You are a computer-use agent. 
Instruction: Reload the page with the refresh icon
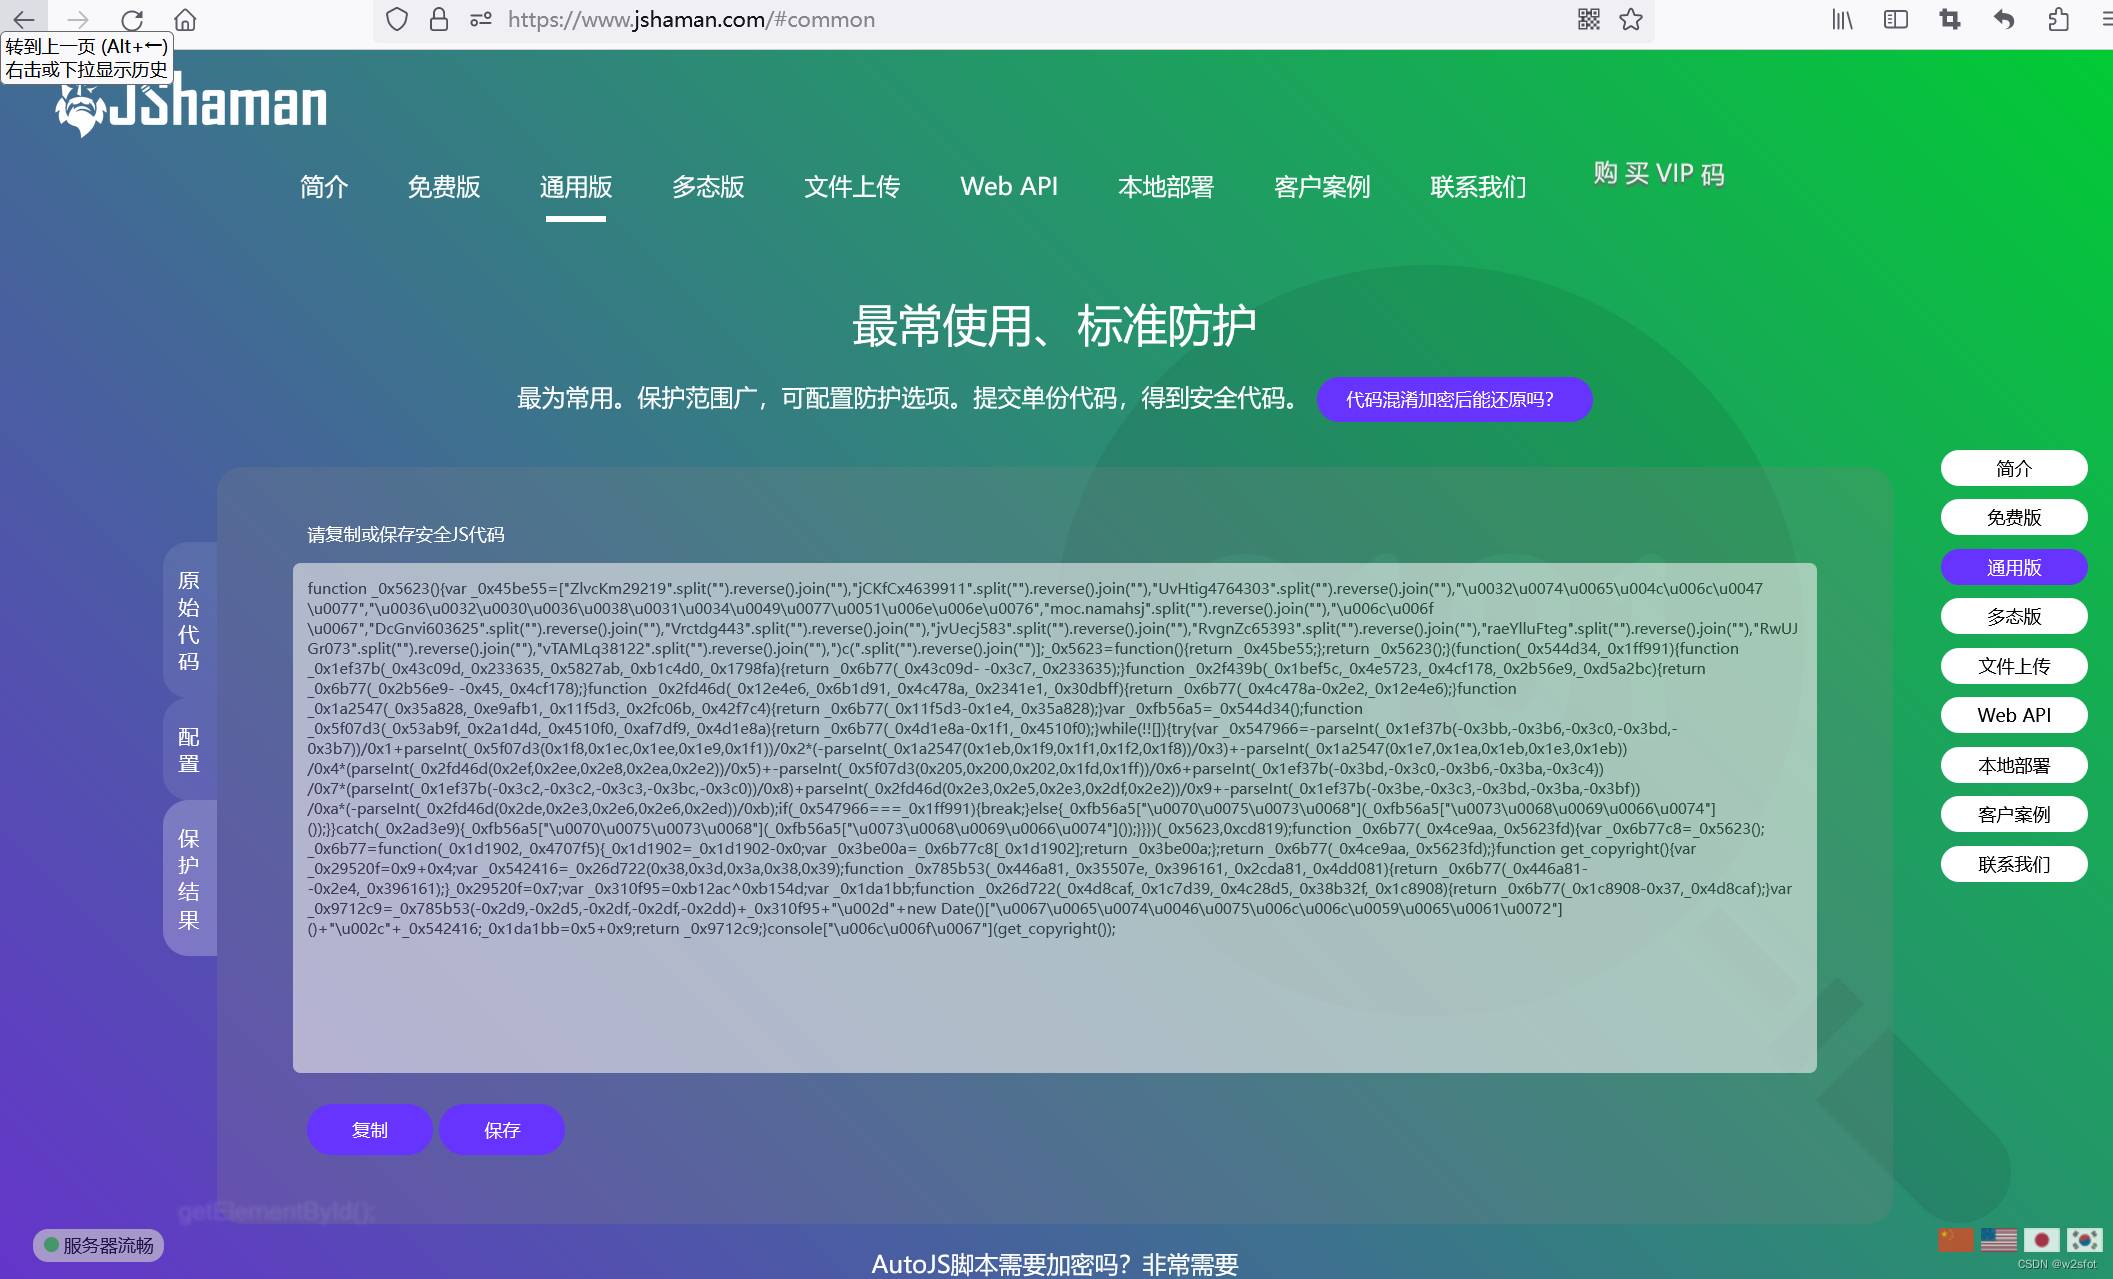click(x=131, y=20)
